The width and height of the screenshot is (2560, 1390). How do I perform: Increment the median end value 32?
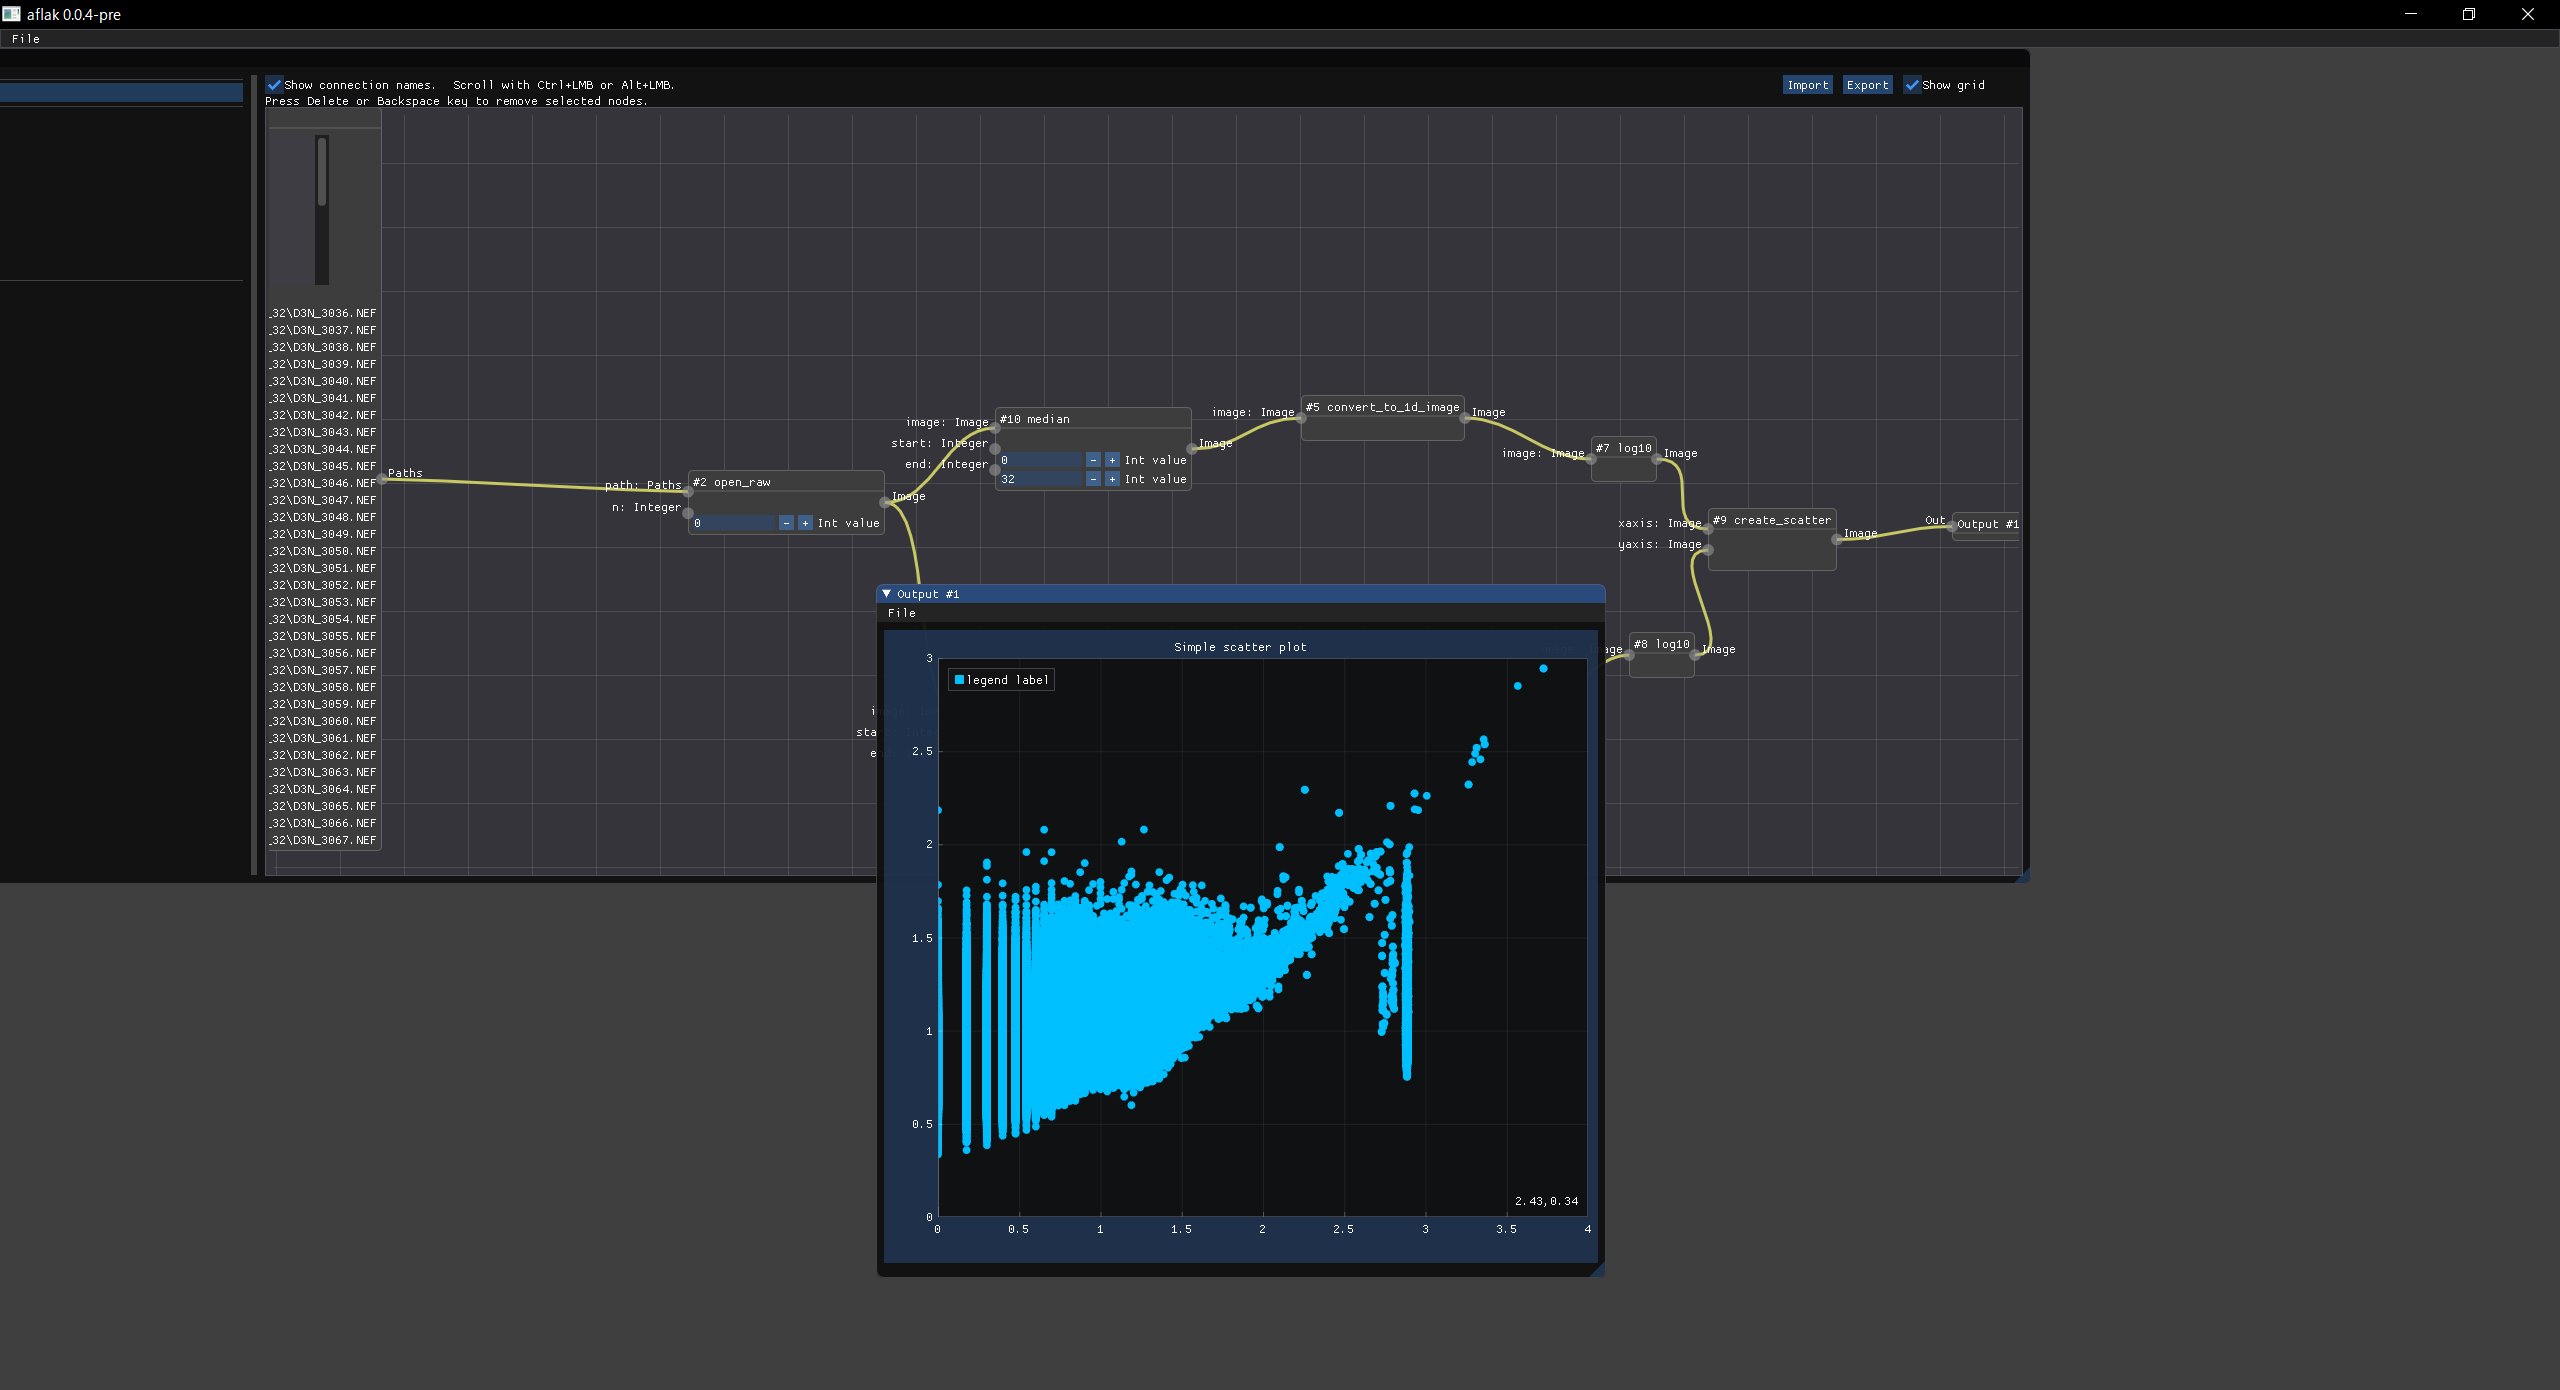[x=1112, y=479]
